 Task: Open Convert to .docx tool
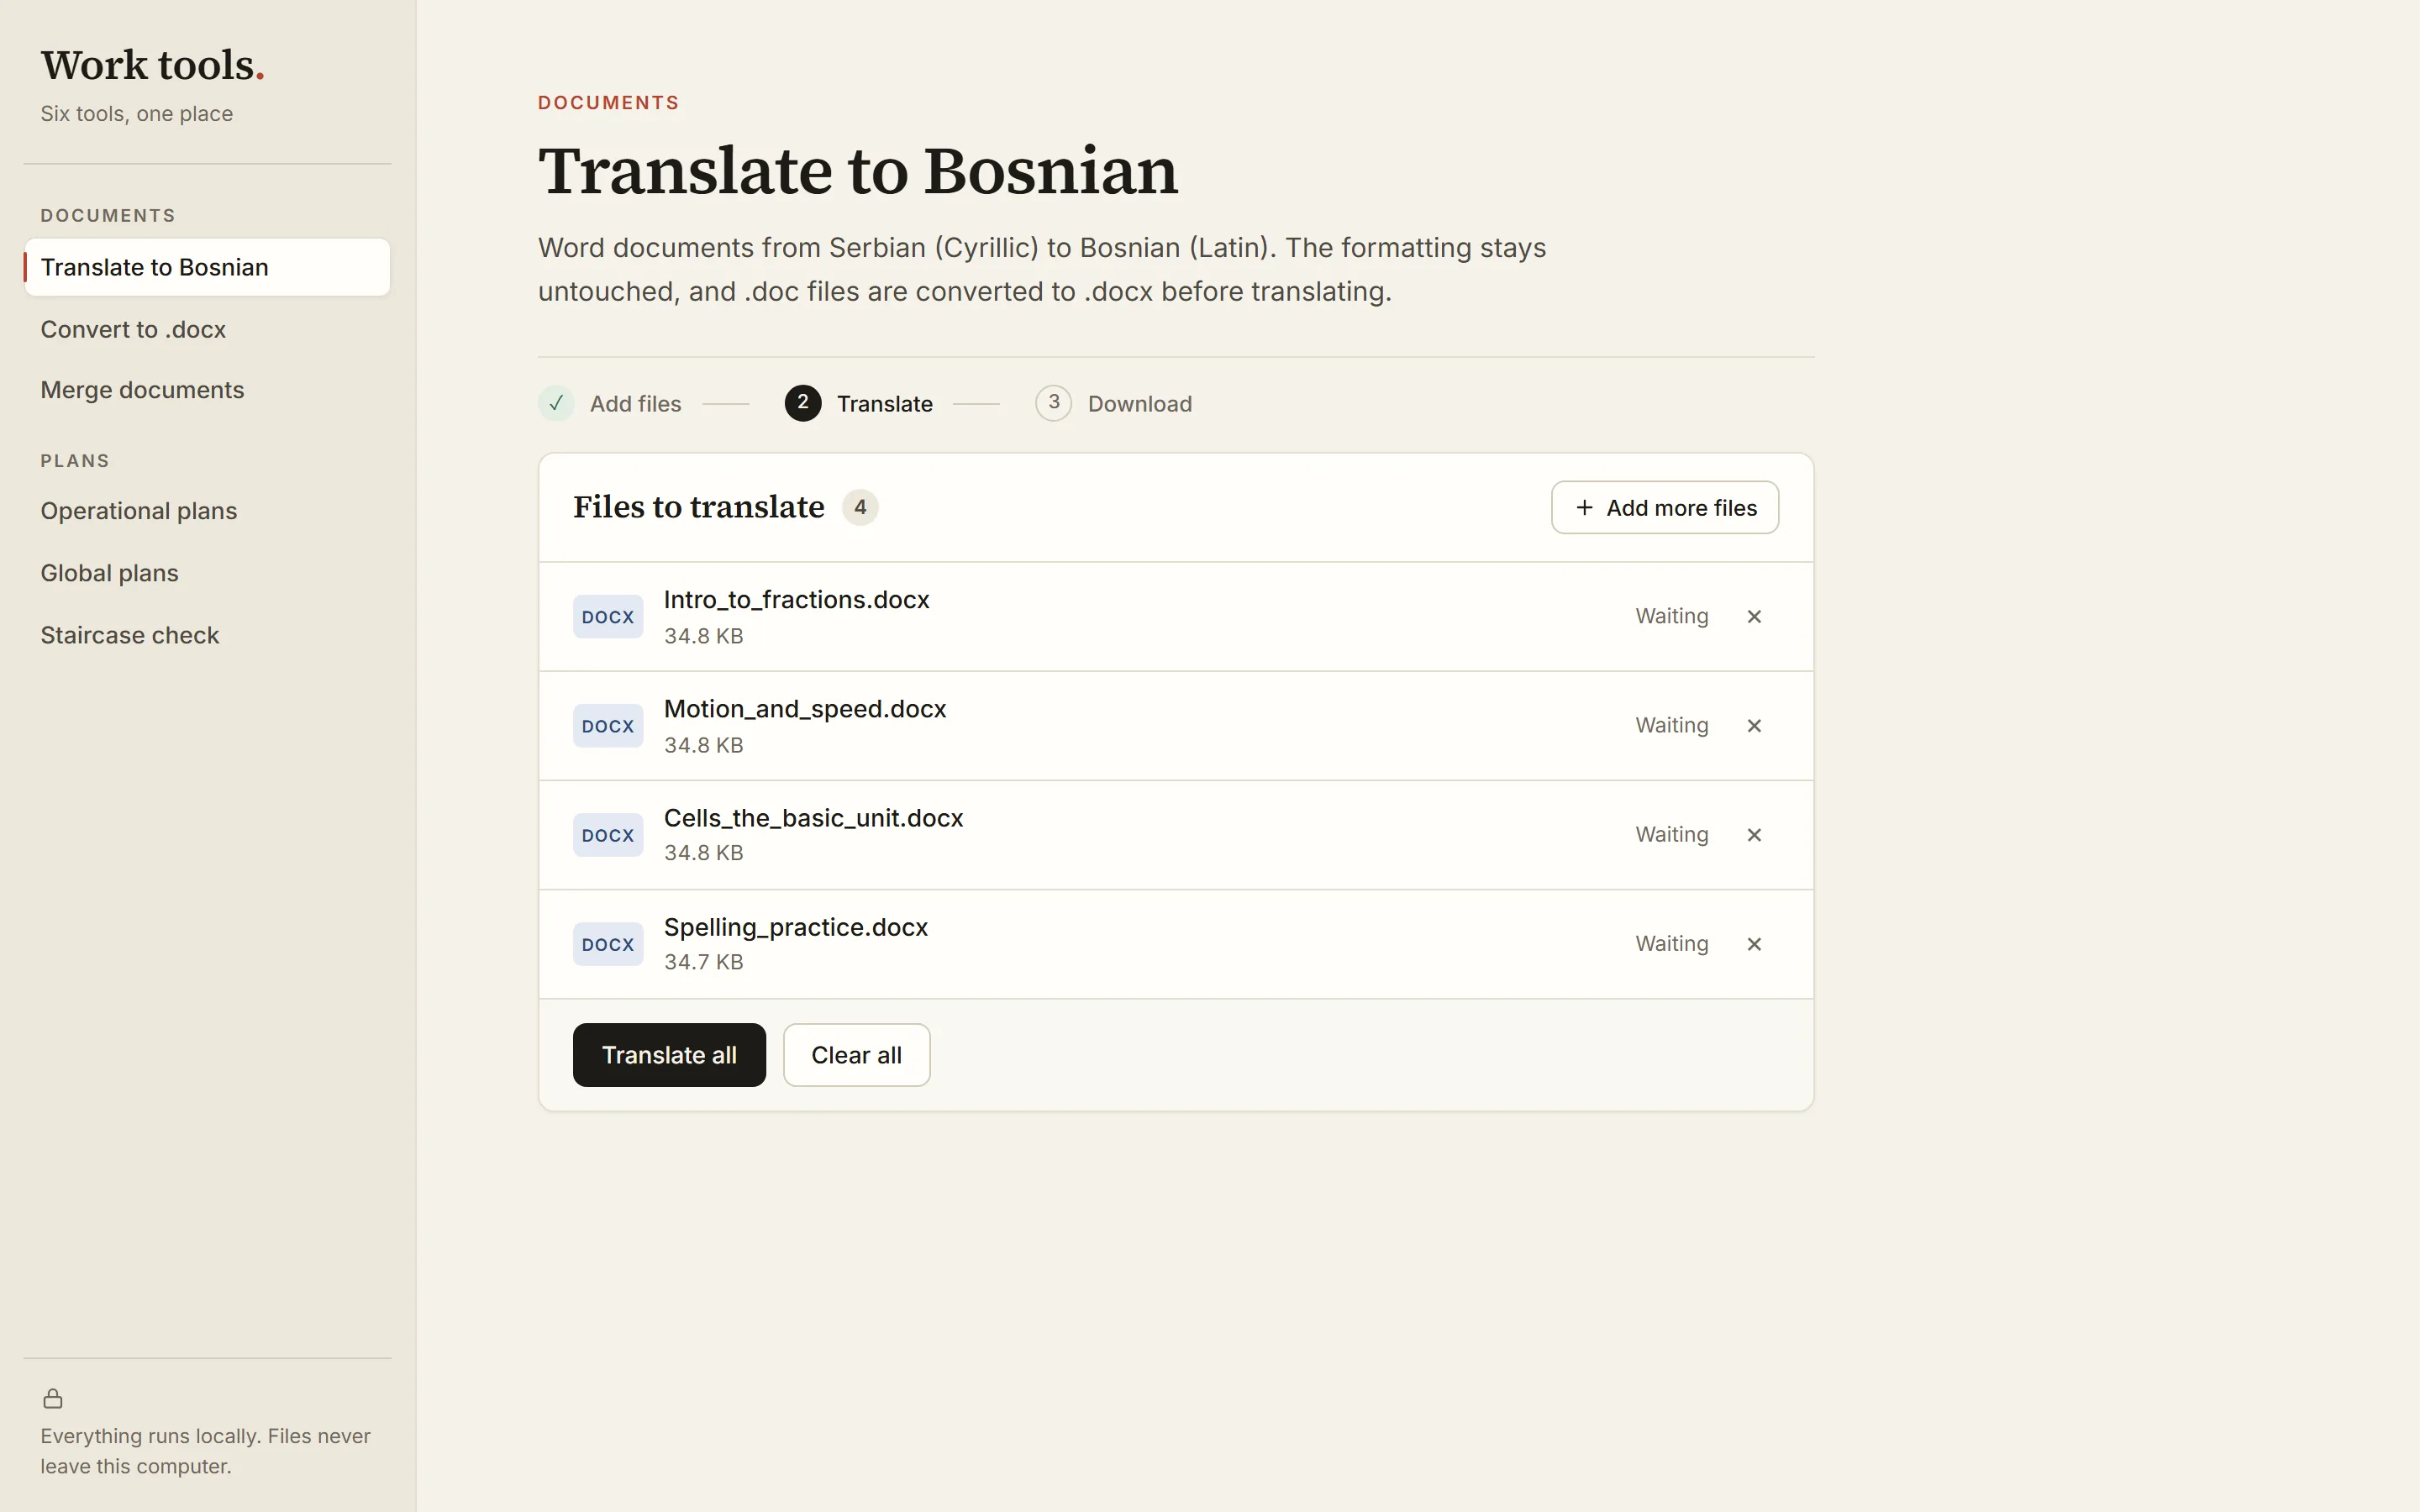pos(207,329)
